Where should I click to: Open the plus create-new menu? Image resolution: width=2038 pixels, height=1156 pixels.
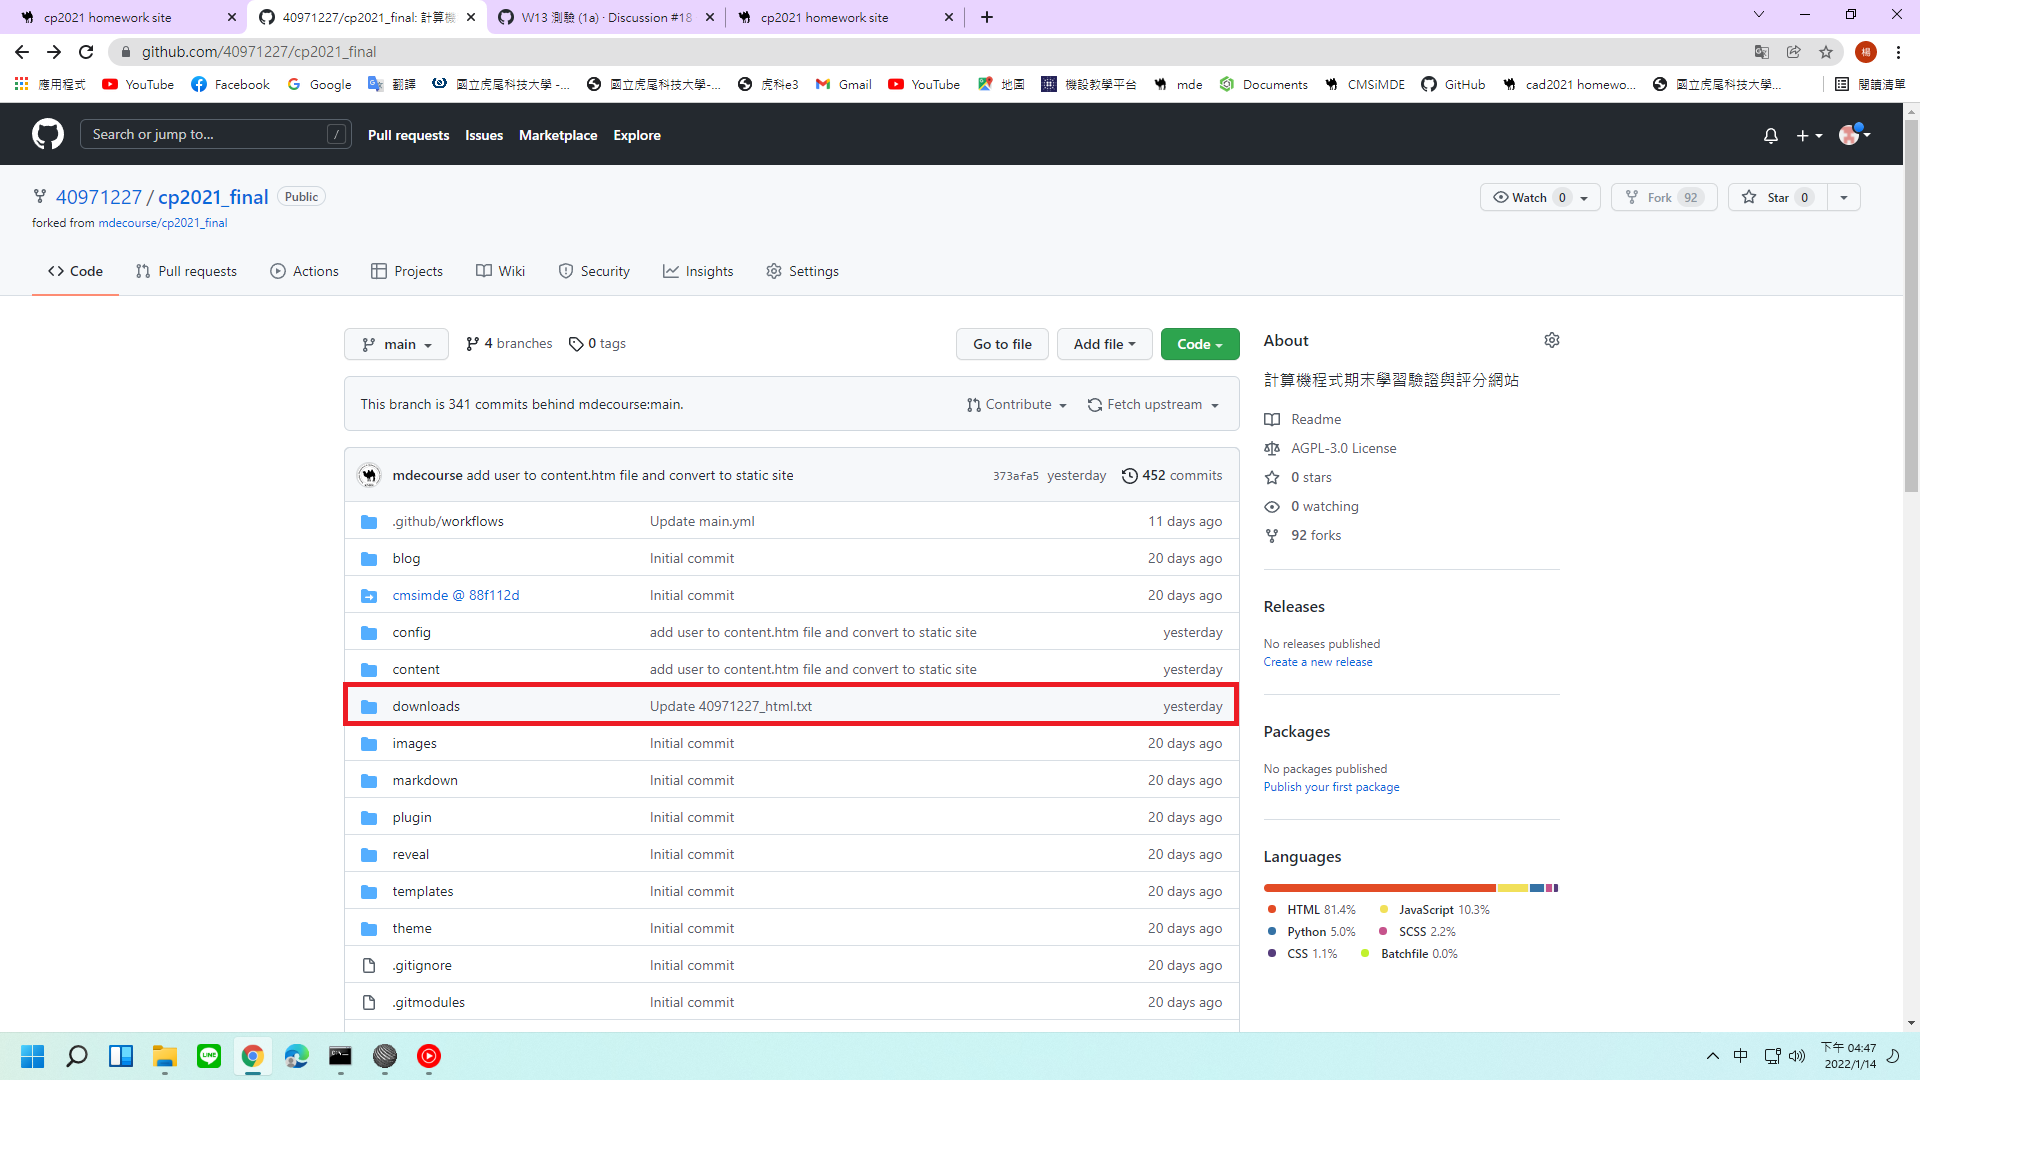(x=1808, y=135)
